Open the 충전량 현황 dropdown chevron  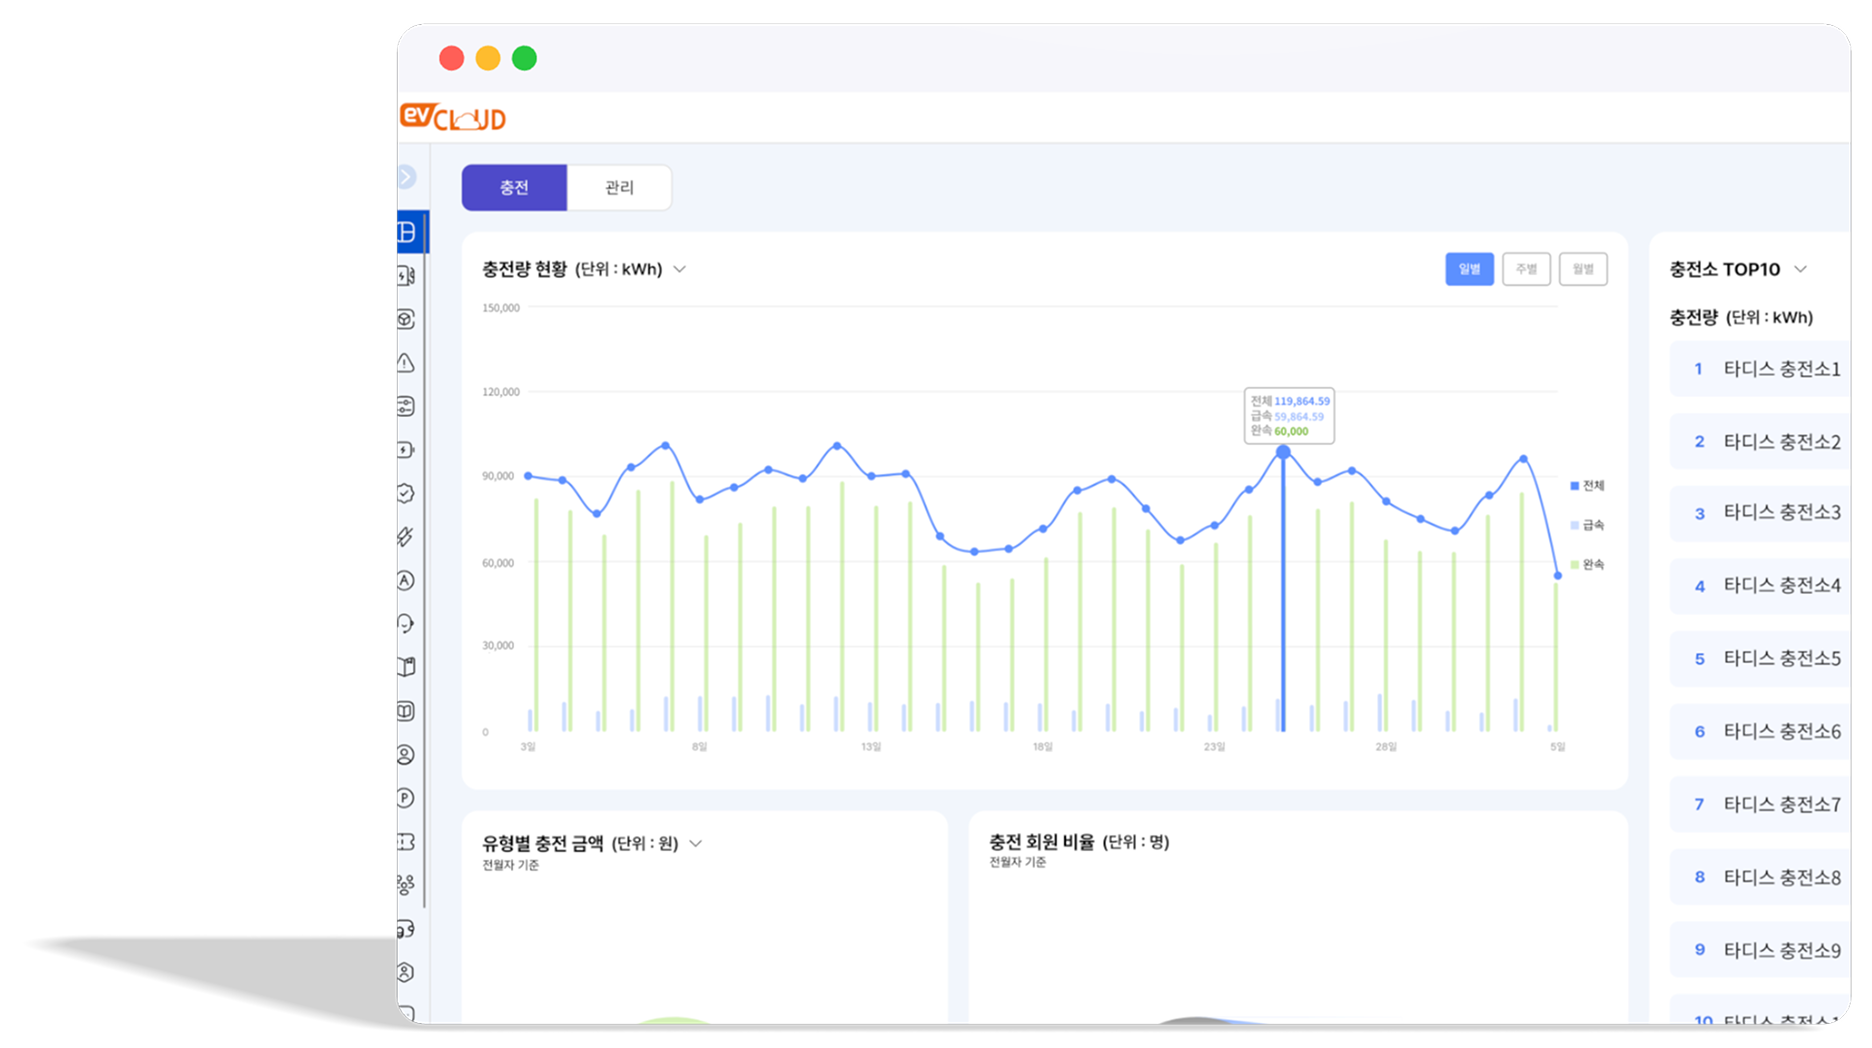tap(680, 269)
